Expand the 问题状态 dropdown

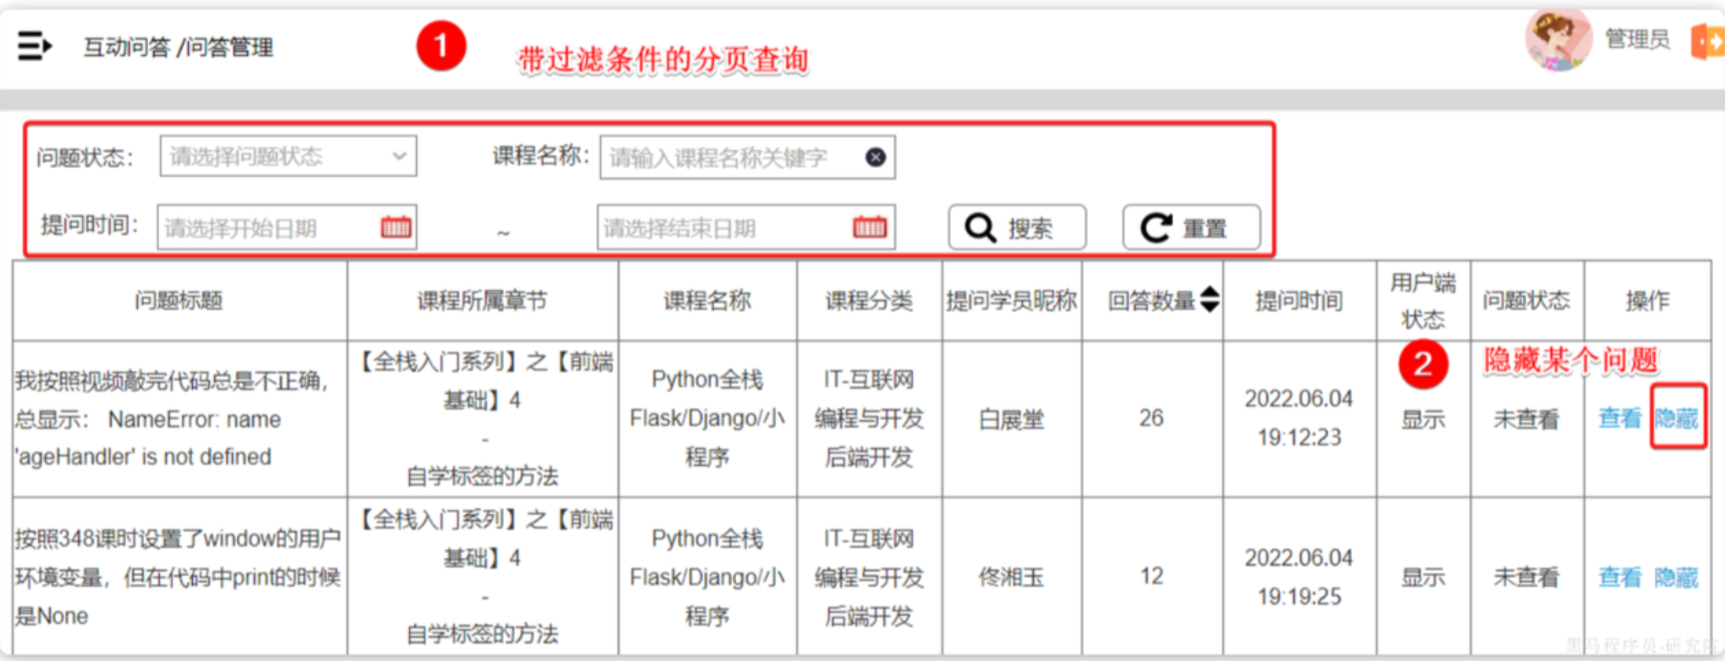click(288, 156)
